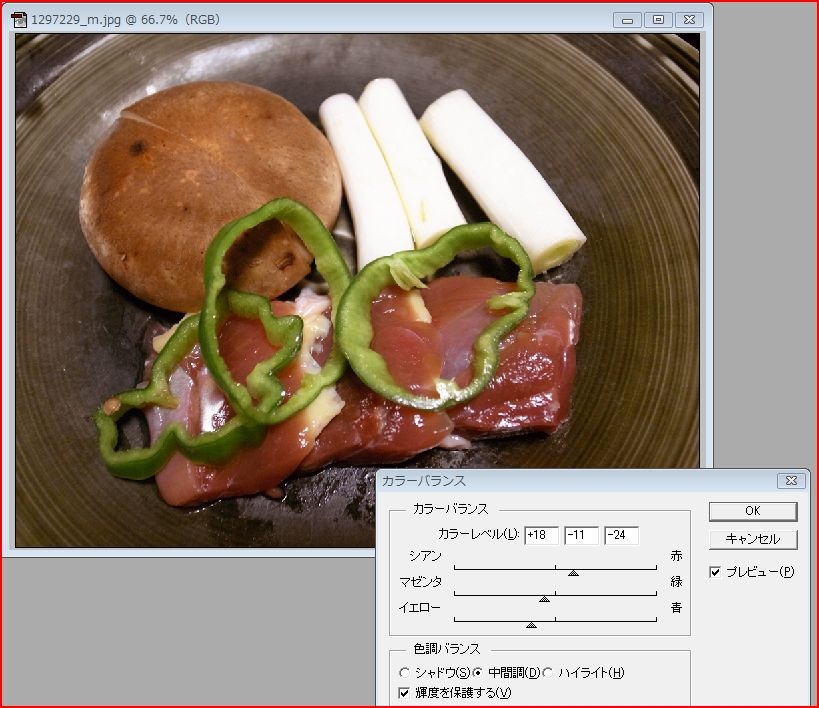Viewport: 819px width, 708px height.
Task: Click the +18 color level field
Action: 541,535
